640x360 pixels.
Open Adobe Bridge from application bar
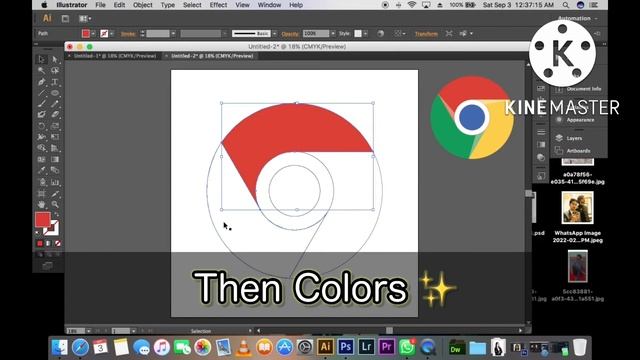(65, 18)
